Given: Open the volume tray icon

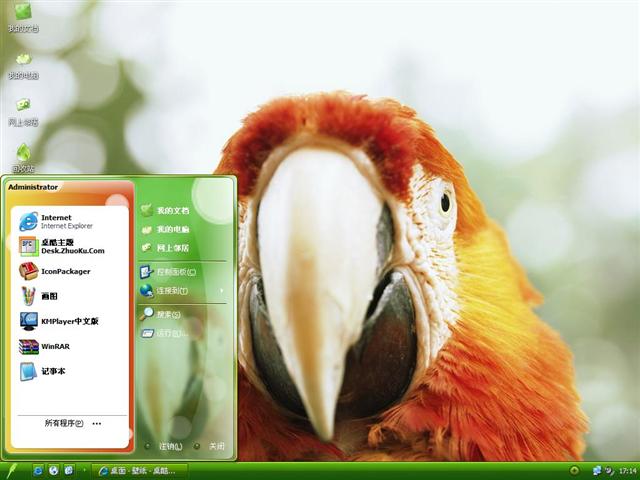Looking at the screenshot, I should [x=610, y=471].
